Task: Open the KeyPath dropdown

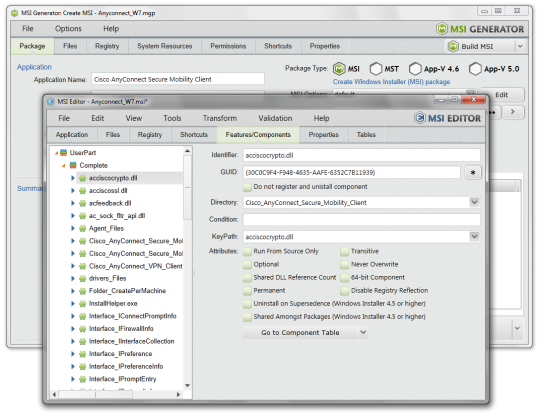Action: (x=474, y=236)
